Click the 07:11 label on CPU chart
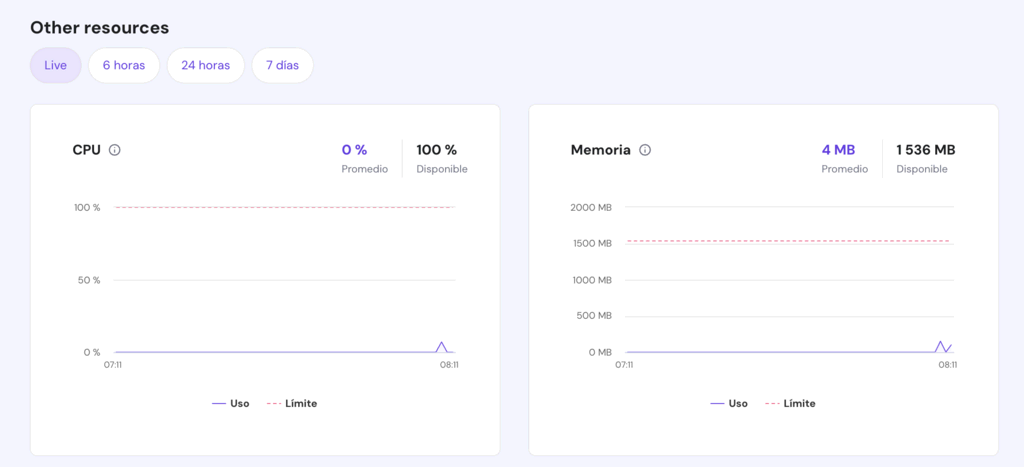1024x467 pixels. (x=113, y=365)
